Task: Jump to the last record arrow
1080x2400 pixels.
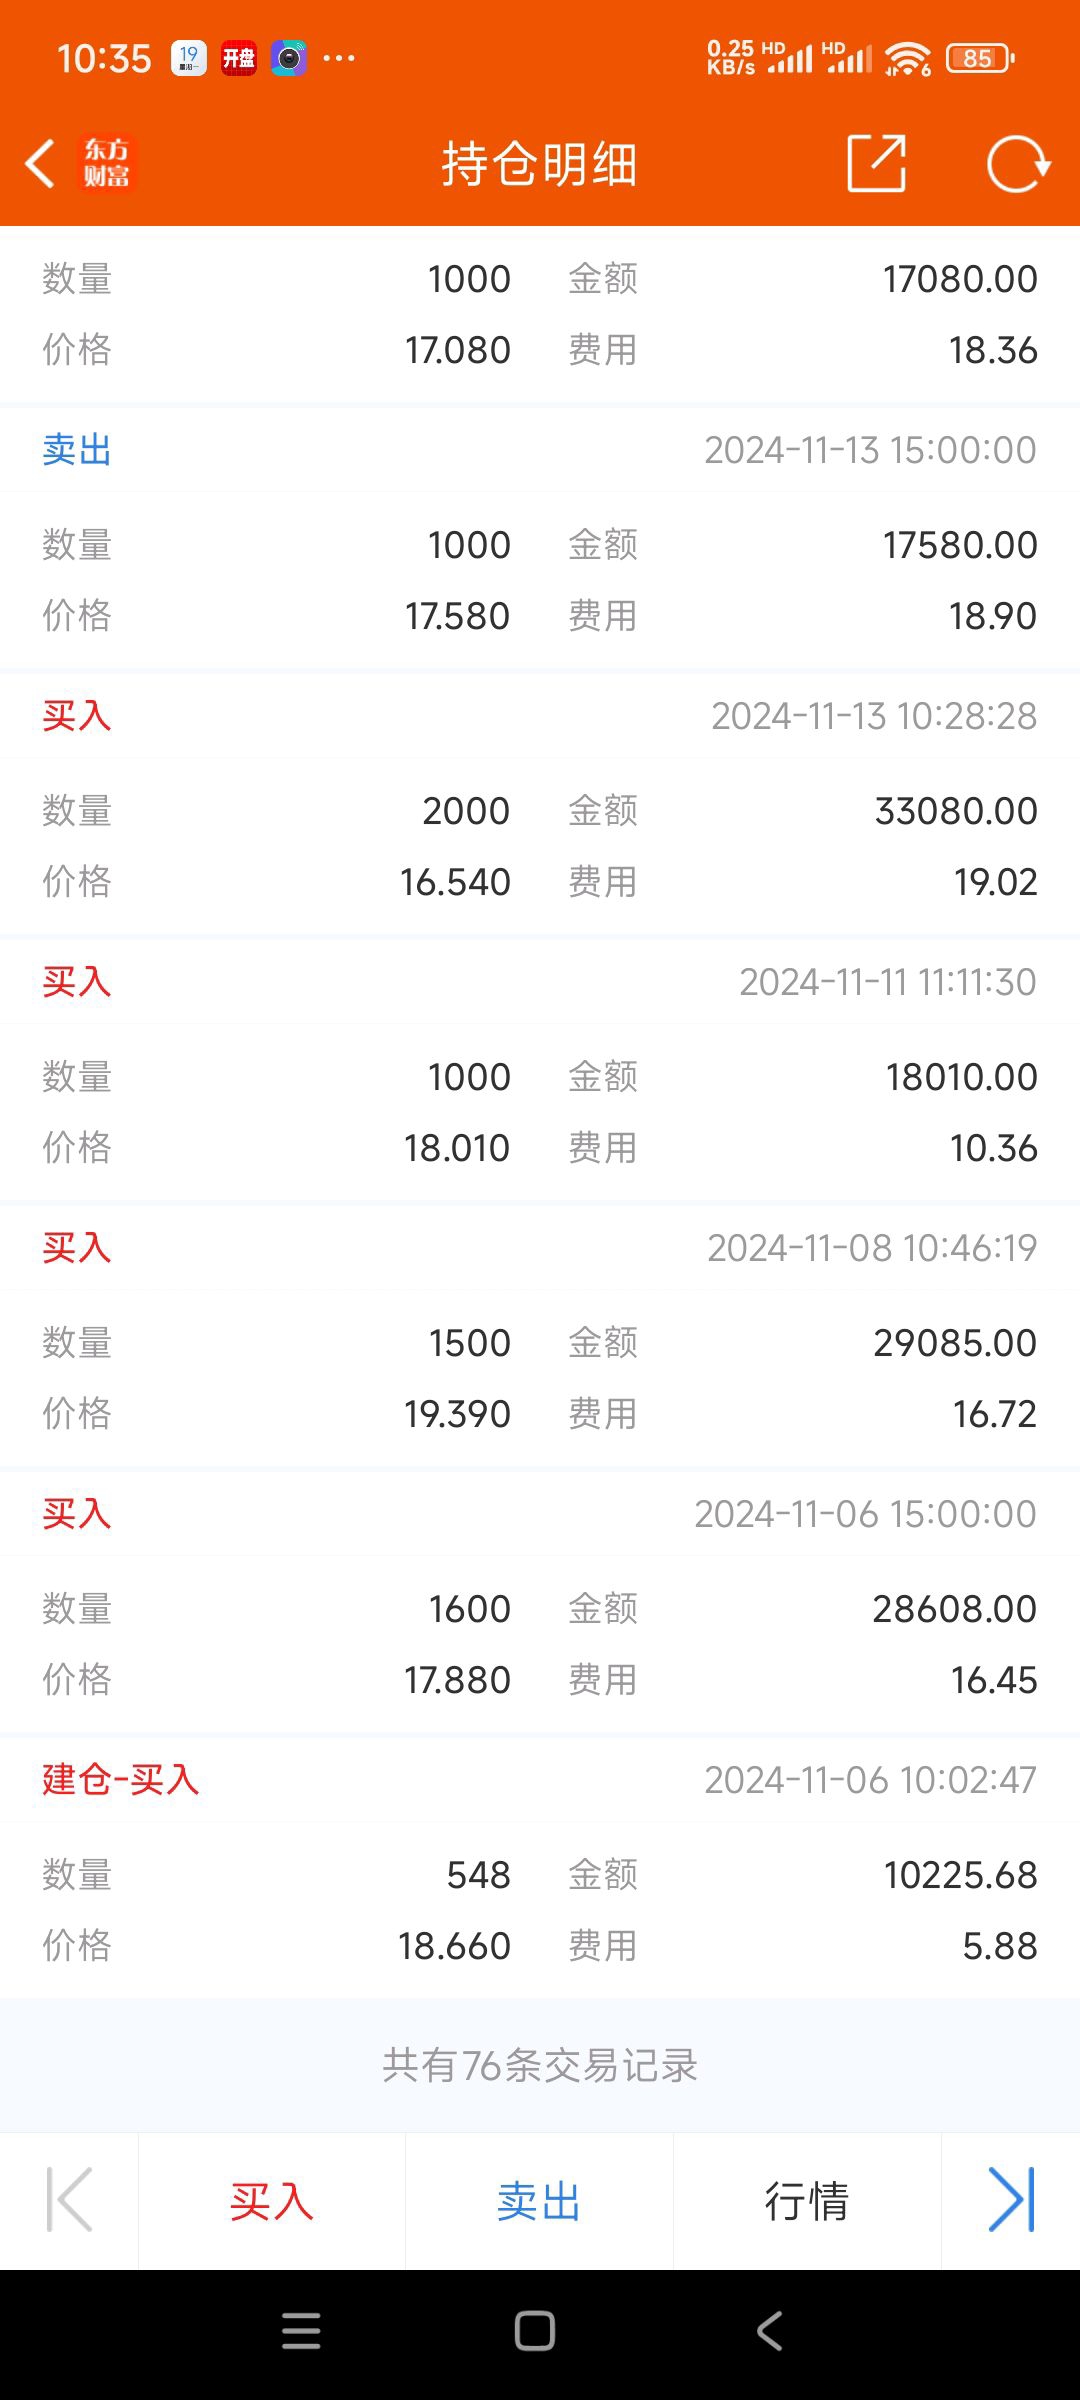Action: pos(1011,2200)
